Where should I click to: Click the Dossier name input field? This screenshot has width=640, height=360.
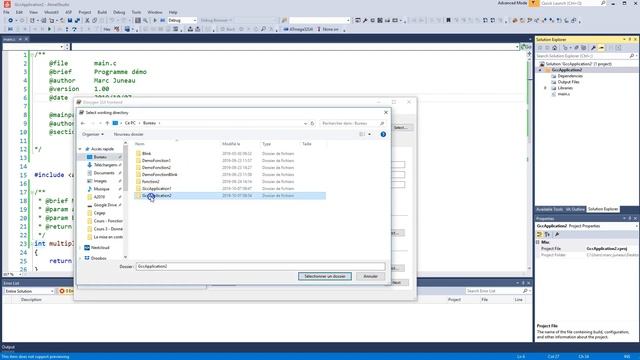[x=260, y=266]
